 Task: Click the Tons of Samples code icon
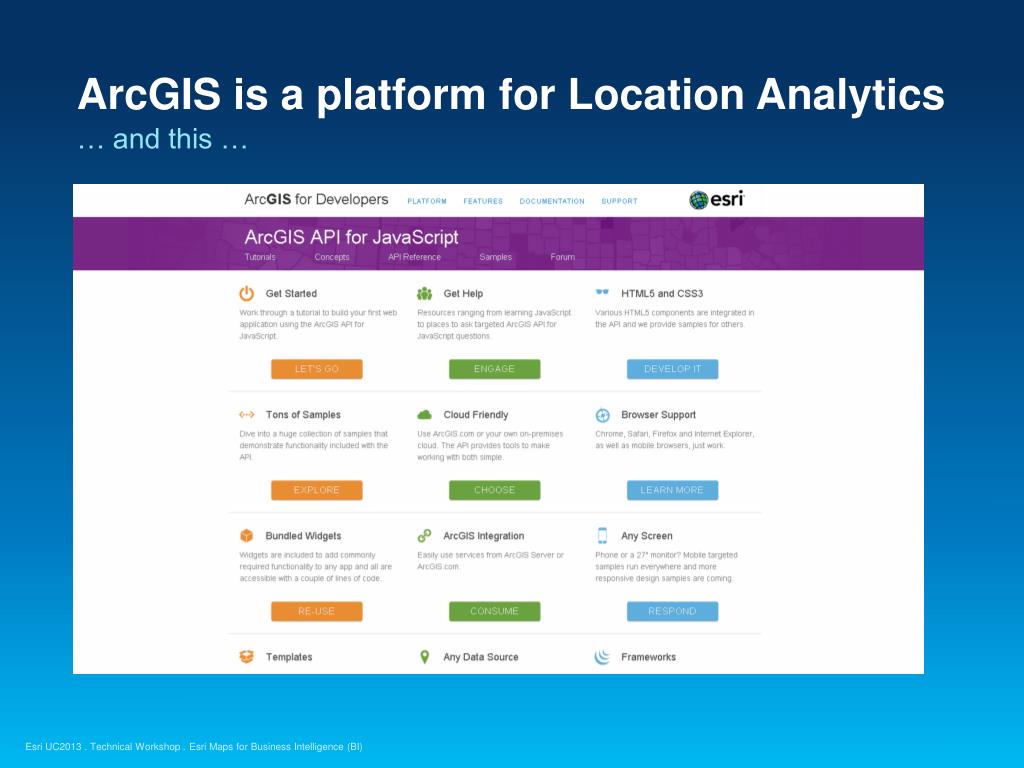(x=246, y=415)
